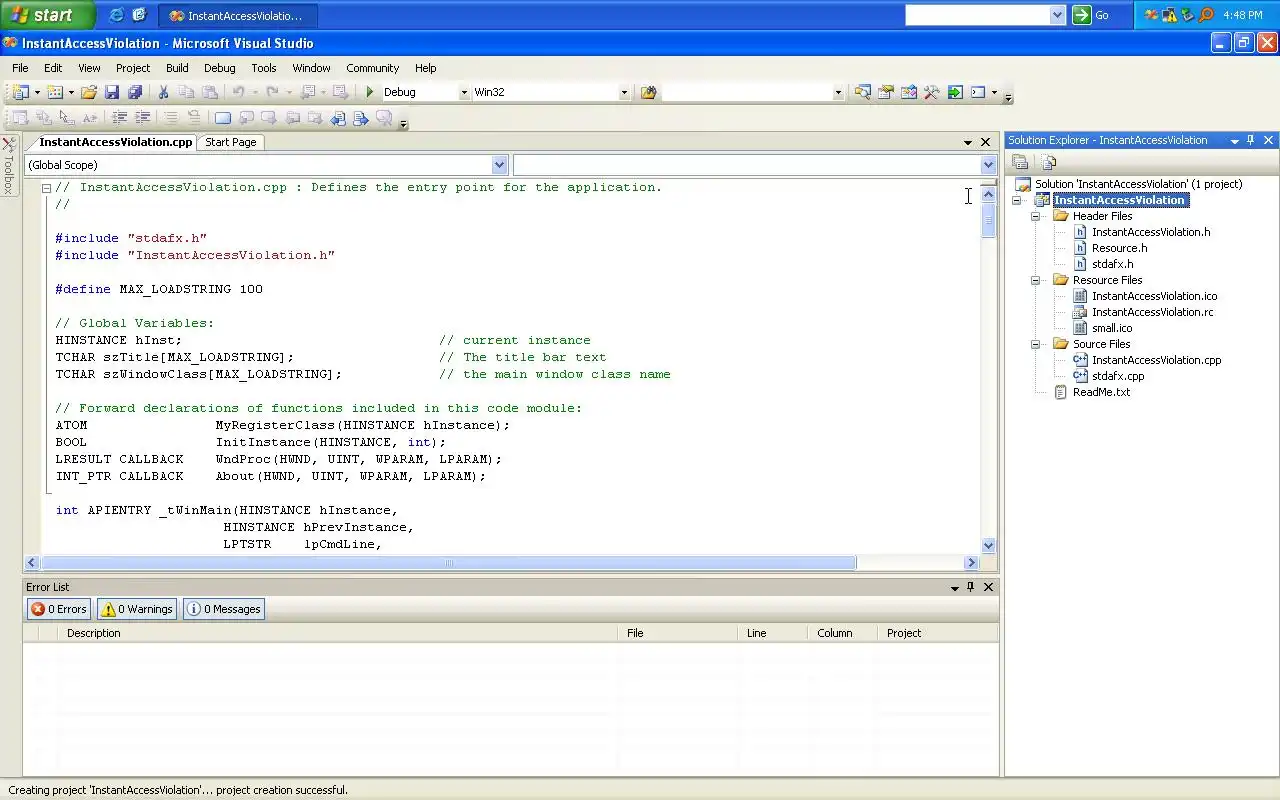The width and height of the screenshot is (1280, 800).
Task: Click the editor vertical scrollbar thumb
Action: click(x=989, y=220)
